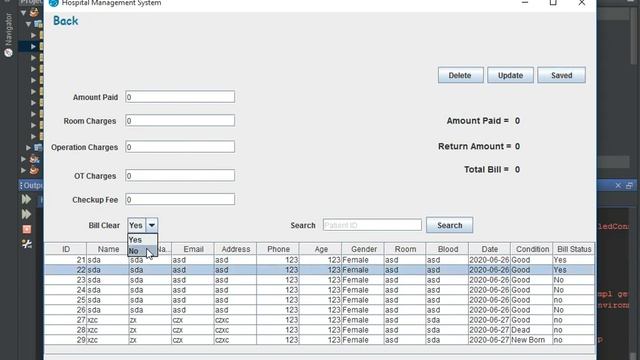
Task: Click the Dead condition cell in row 28
Action: (x=532, y=330)
